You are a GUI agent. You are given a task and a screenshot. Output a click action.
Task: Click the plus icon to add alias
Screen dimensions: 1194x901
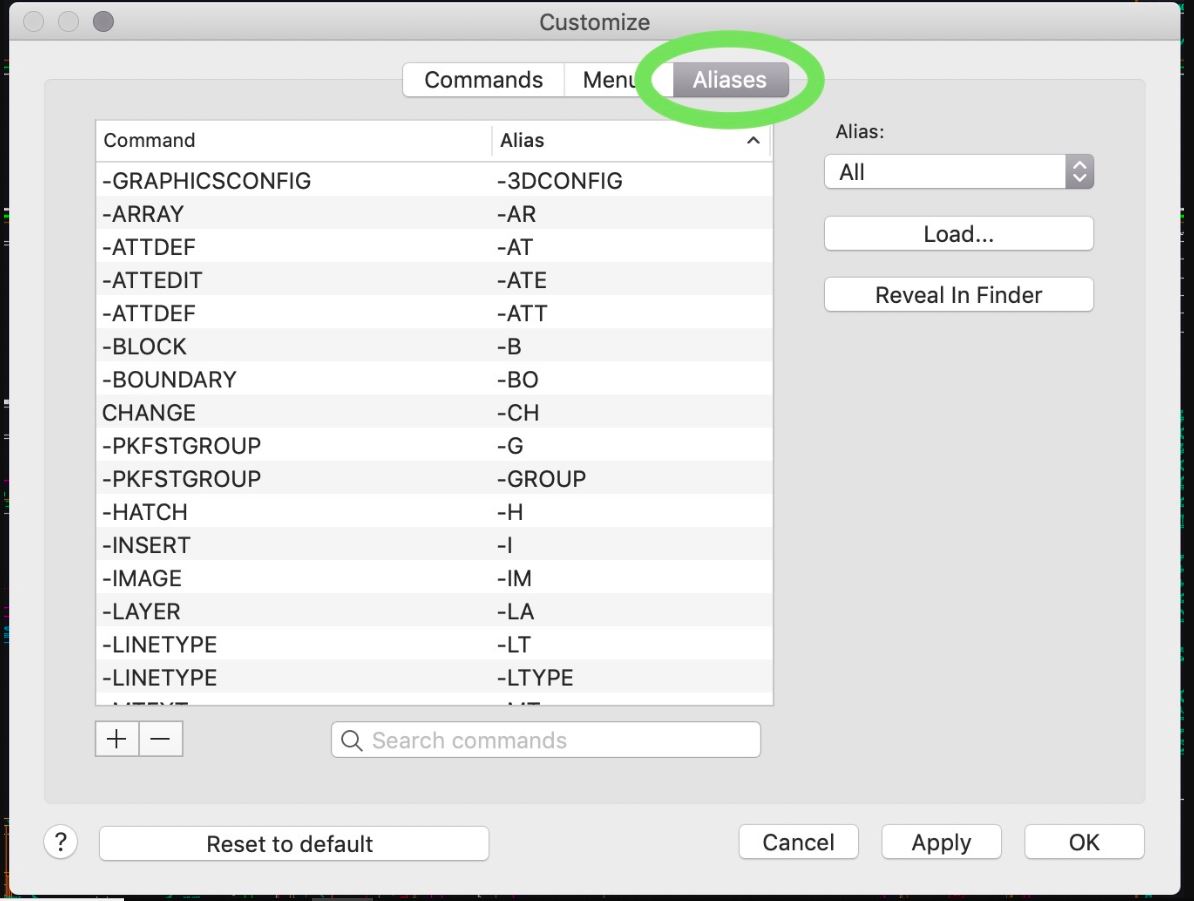(116, 738)
